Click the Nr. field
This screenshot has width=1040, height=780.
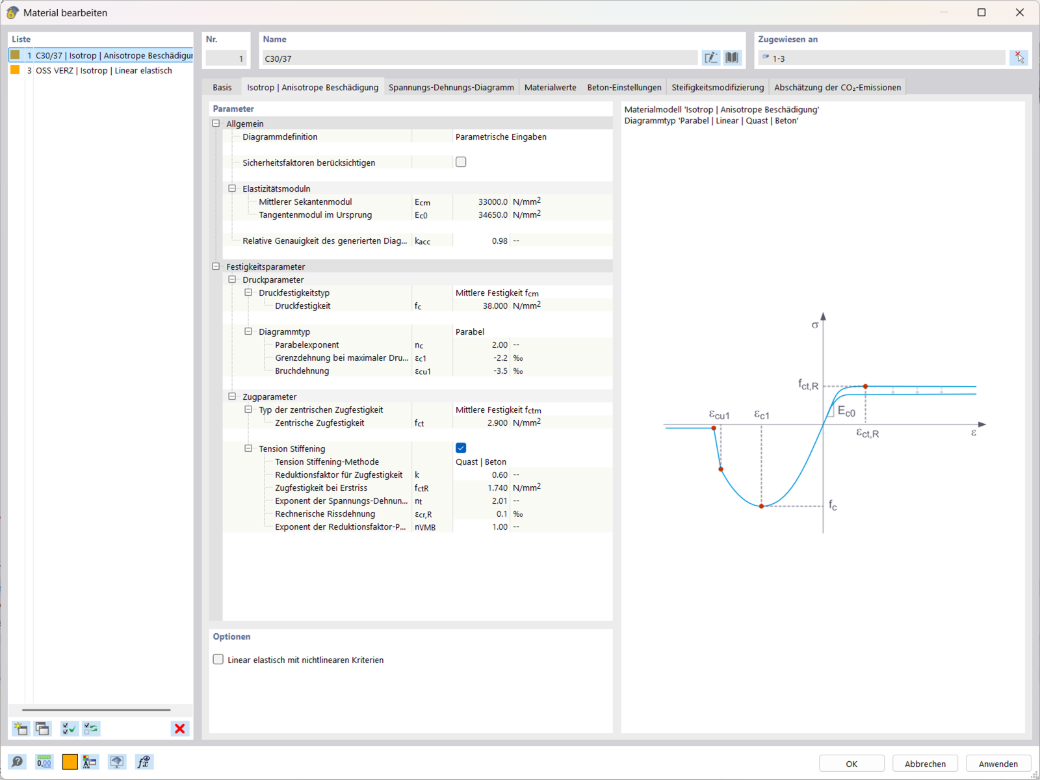(x=226, y=58)
